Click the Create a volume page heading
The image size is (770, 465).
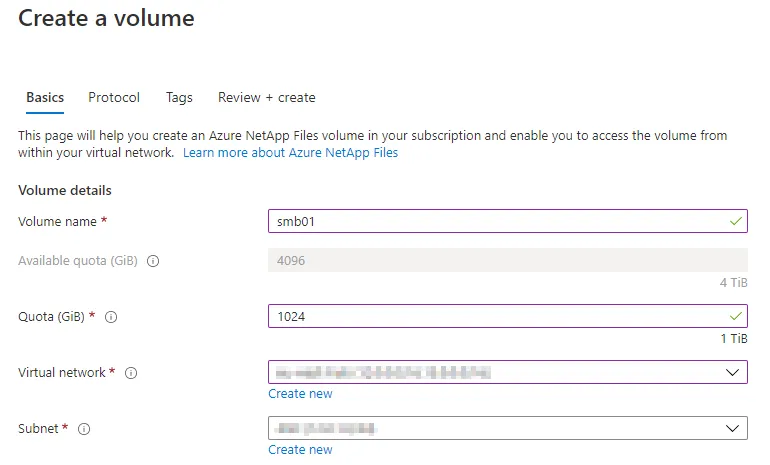[x=107, y=18]
